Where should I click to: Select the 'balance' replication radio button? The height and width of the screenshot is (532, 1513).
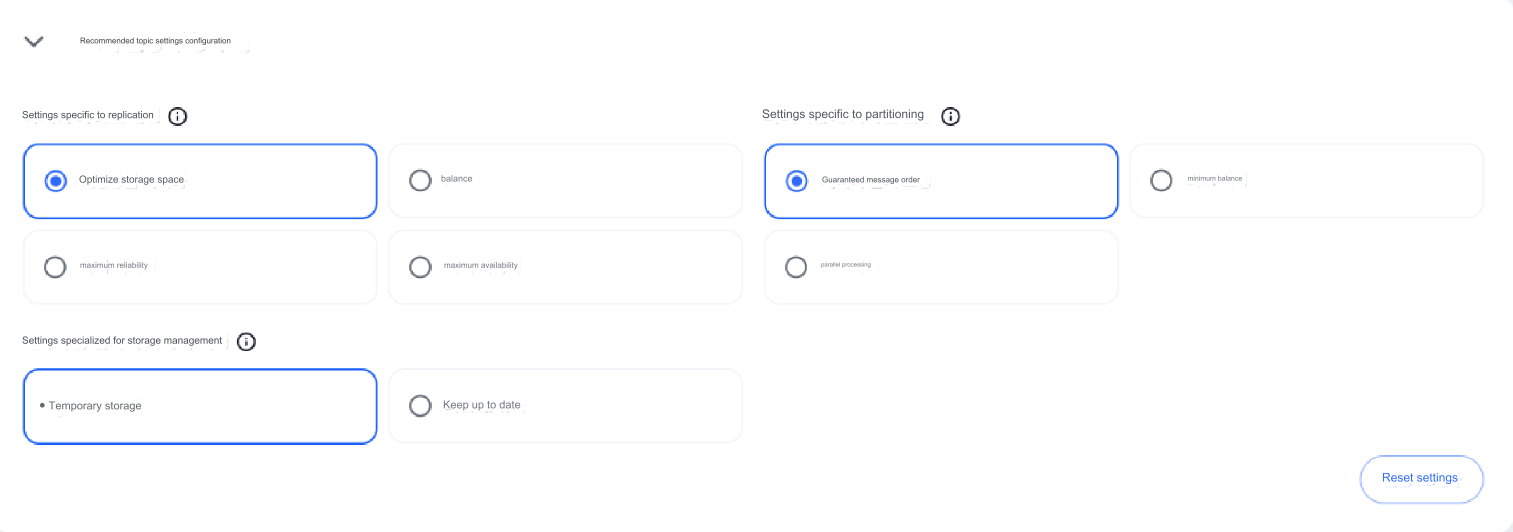pyautogui.click(x=420, y=180)
